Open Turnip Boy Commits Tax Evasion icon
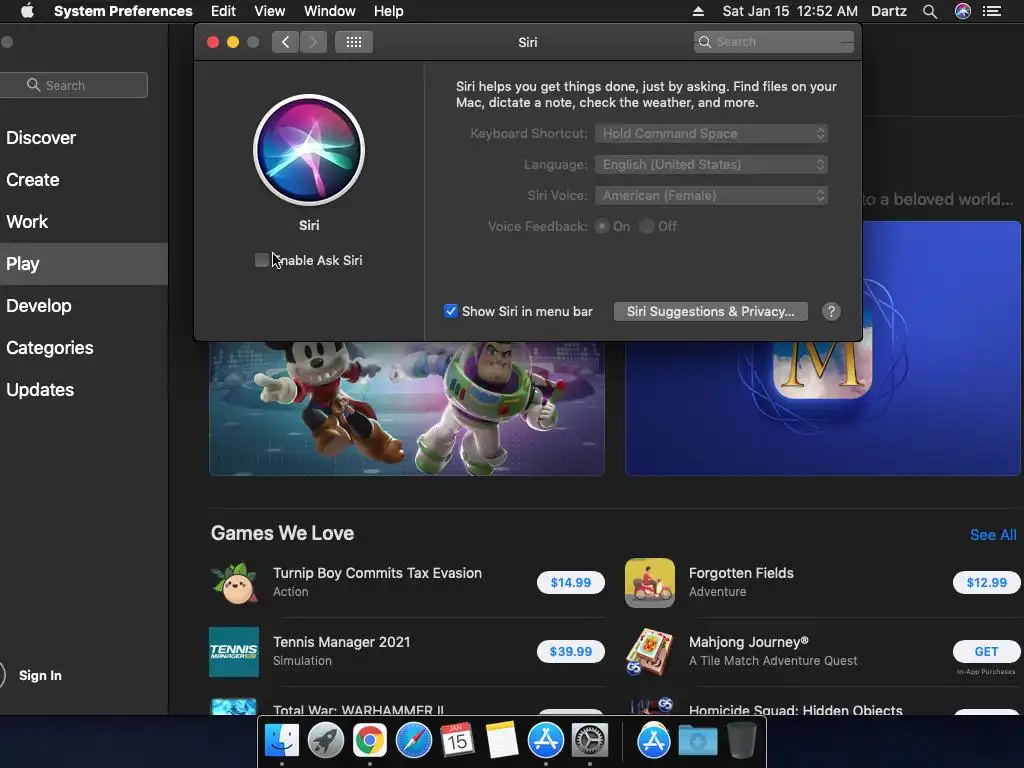 click(234, 583)
